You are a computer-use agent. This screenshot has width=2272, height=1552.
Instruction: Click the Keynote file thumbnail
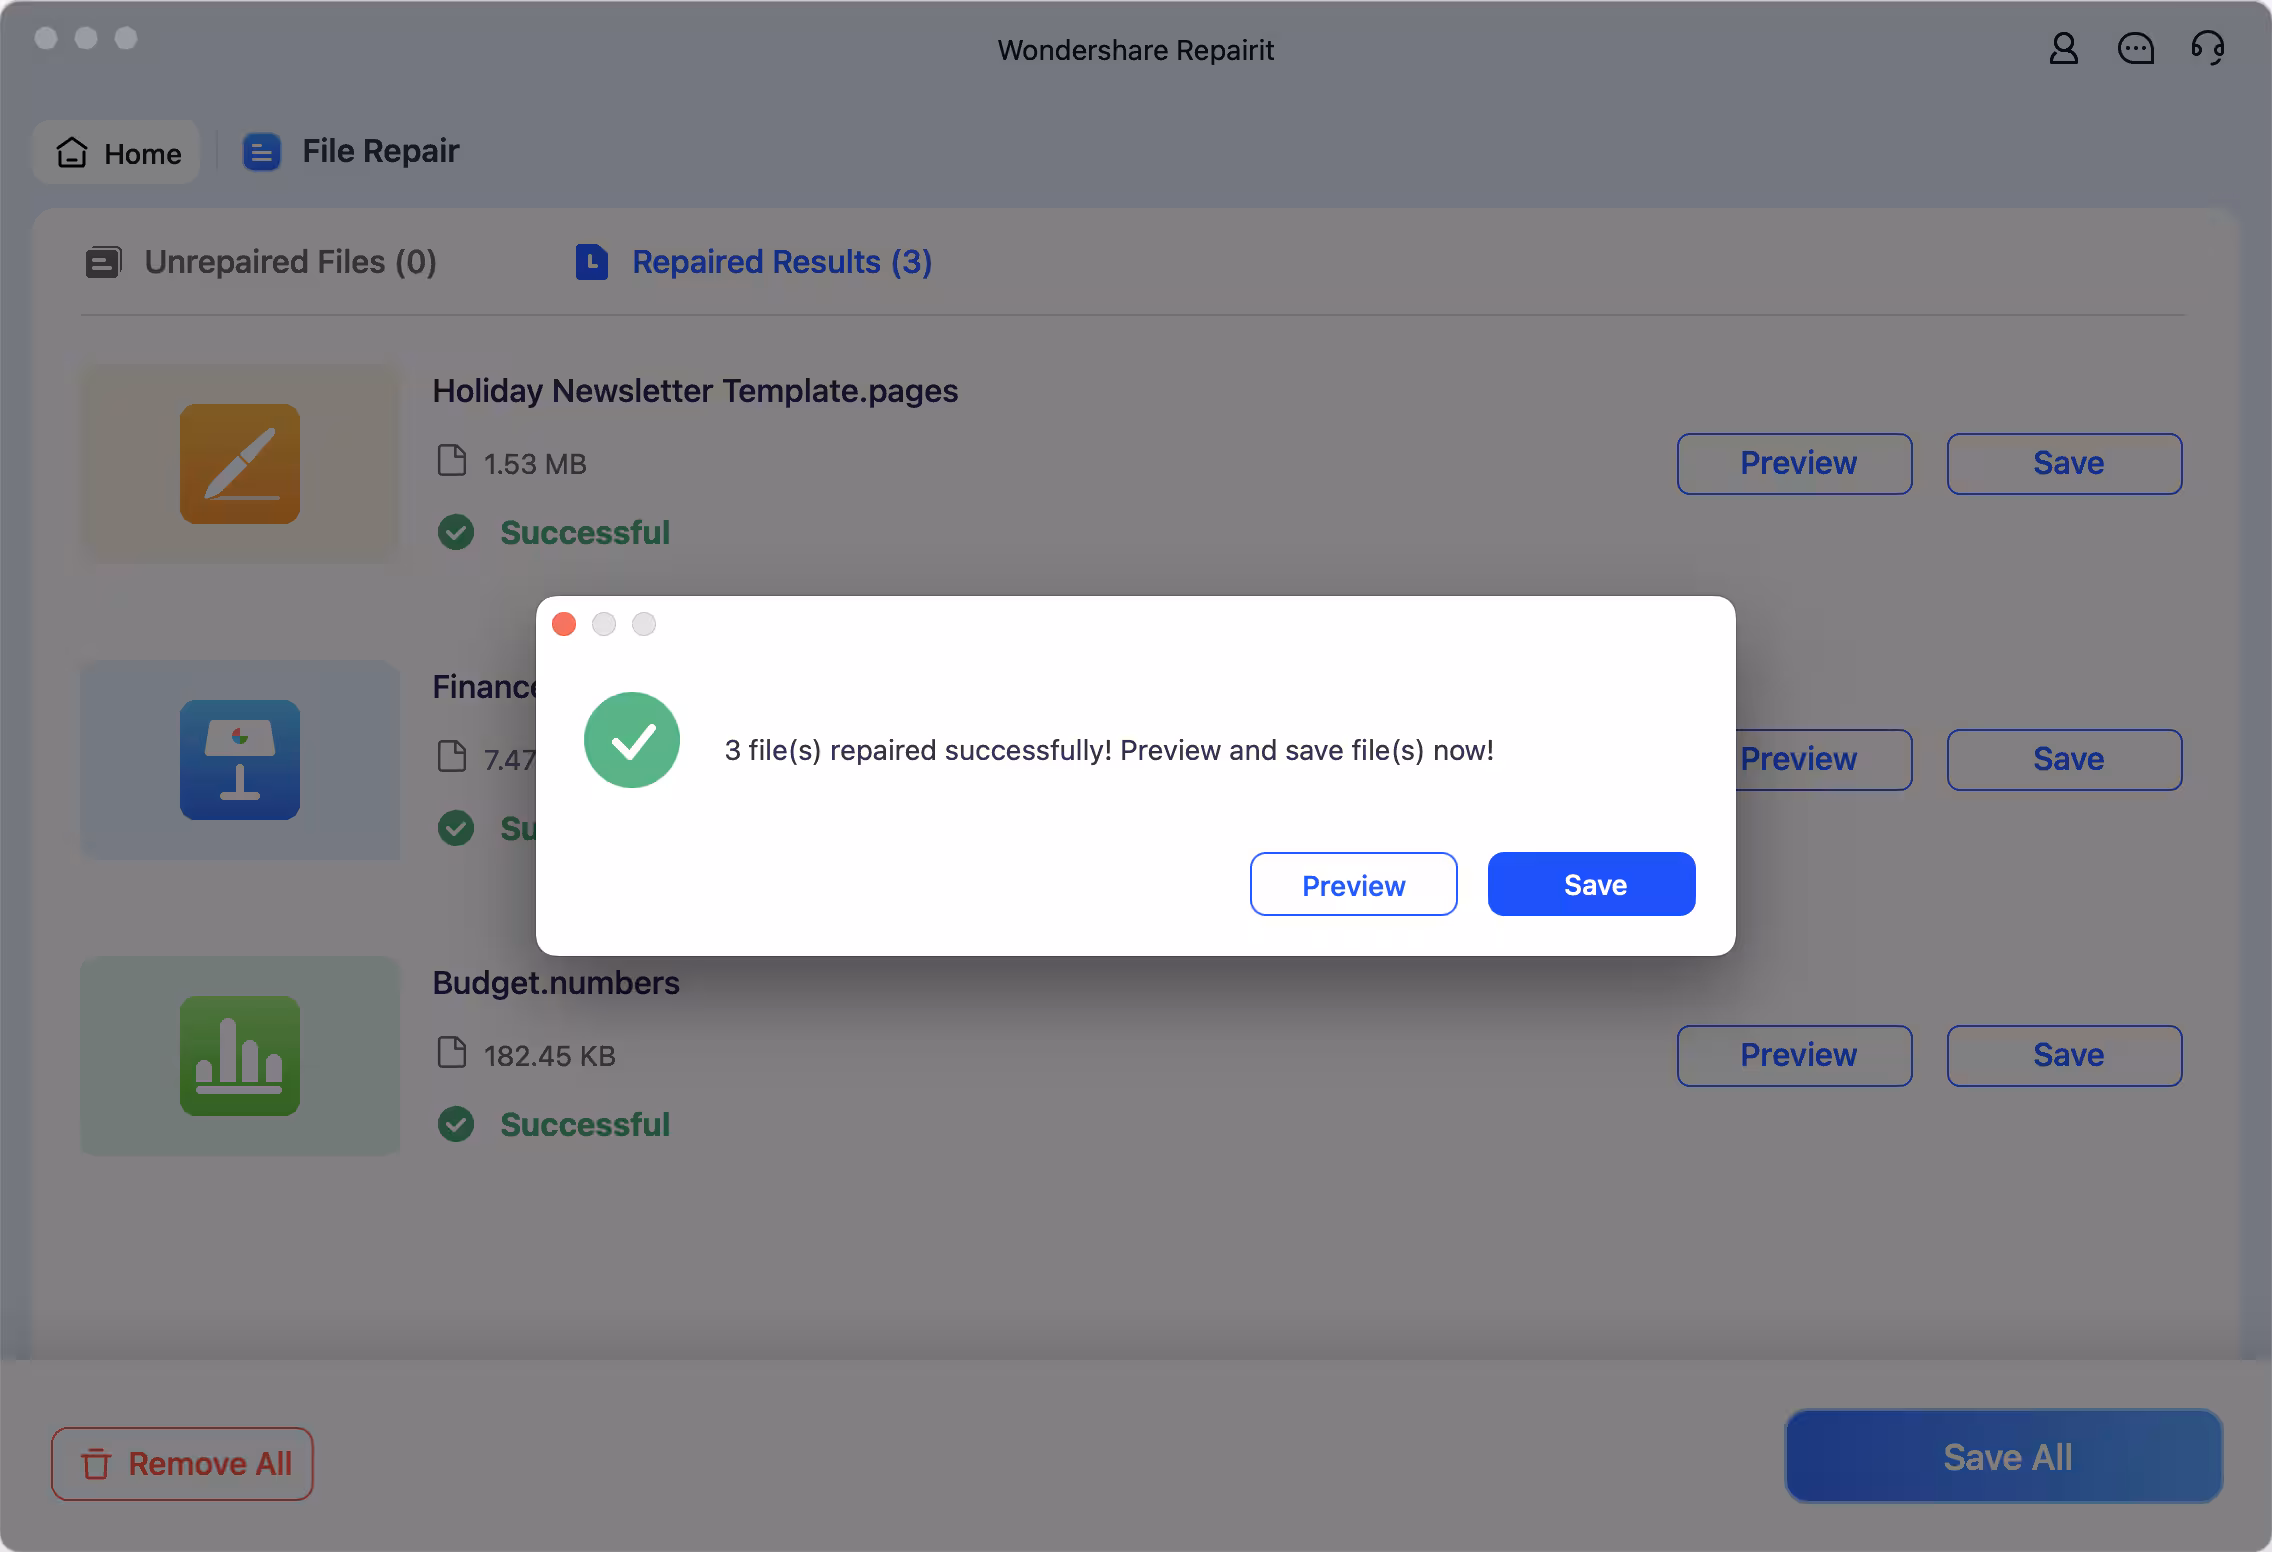(240, 759)
